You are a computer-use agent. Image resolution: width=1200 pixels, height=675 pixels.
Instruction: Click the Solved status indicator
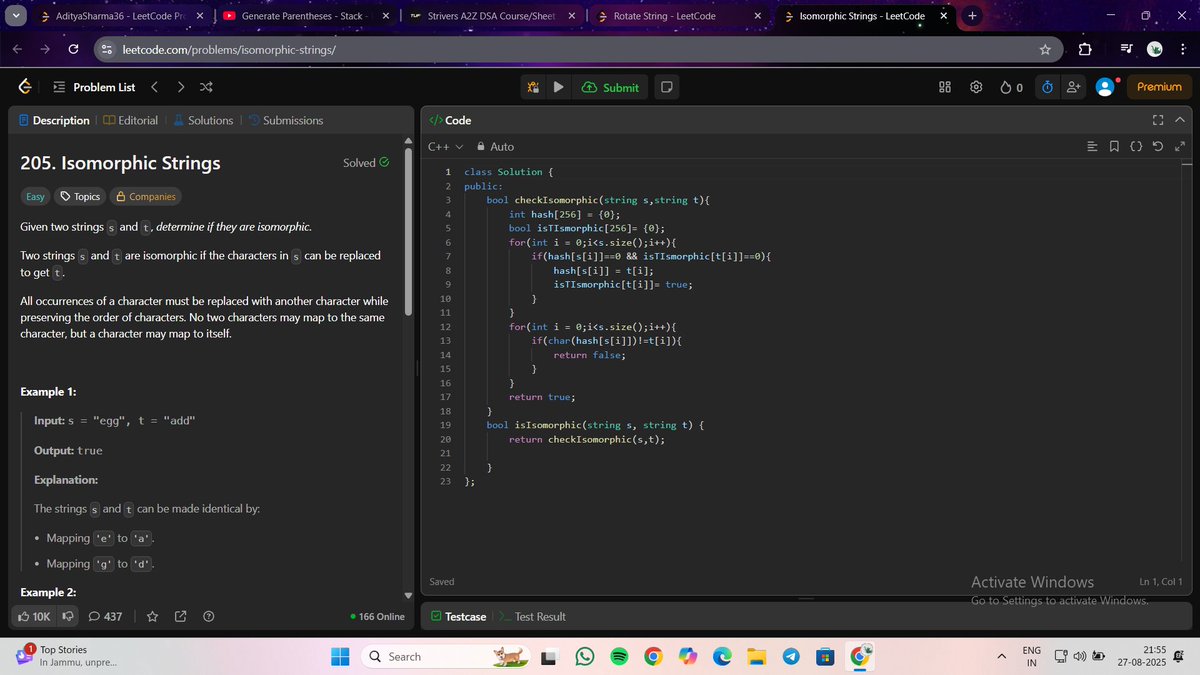tap(366, 163)
